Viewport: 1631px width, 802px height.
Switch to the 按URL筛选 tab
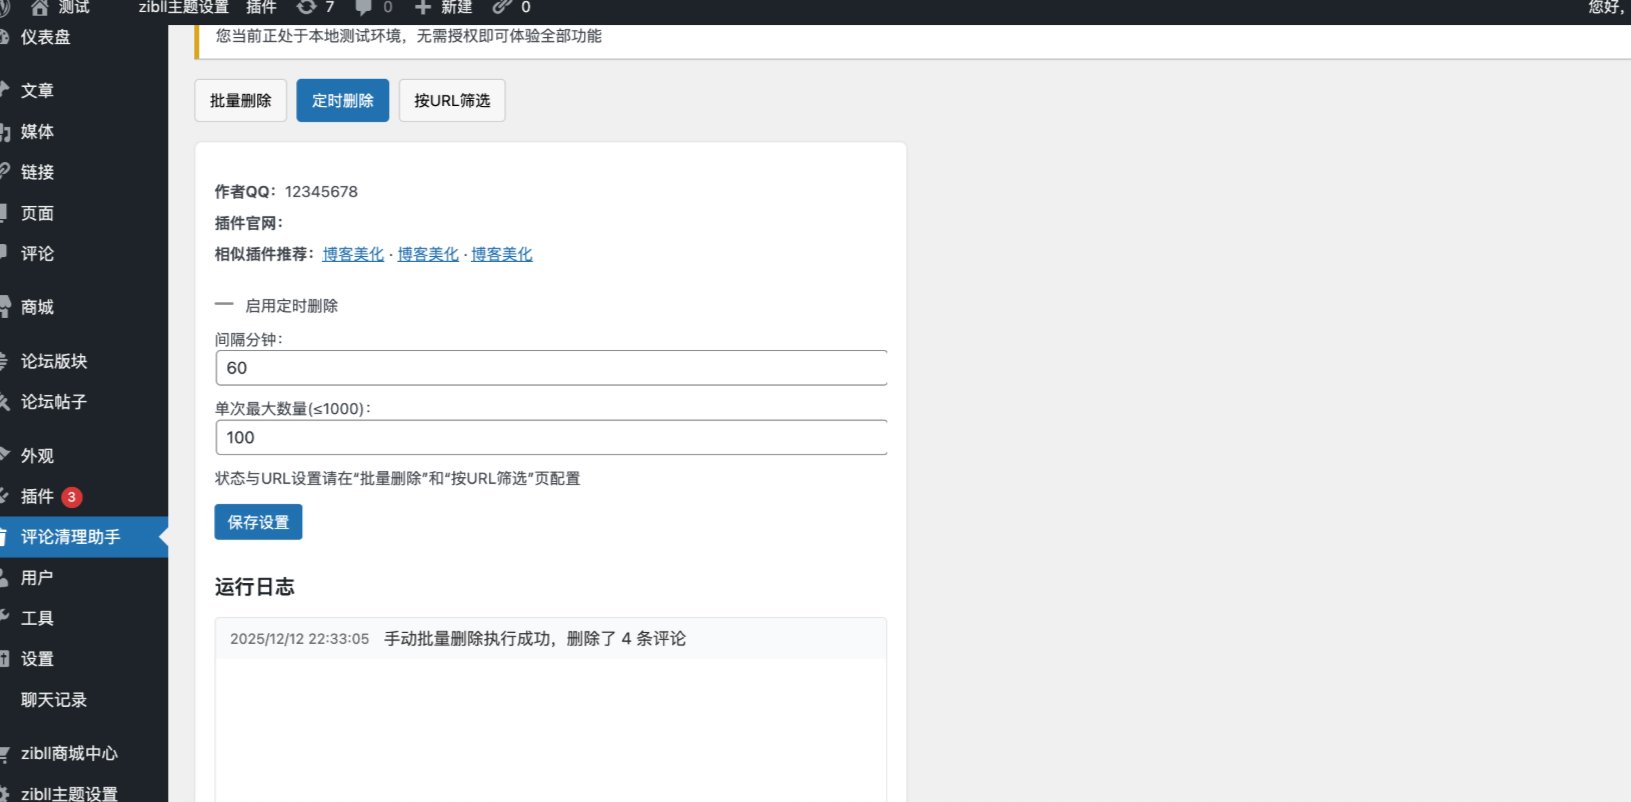point(452,101)
